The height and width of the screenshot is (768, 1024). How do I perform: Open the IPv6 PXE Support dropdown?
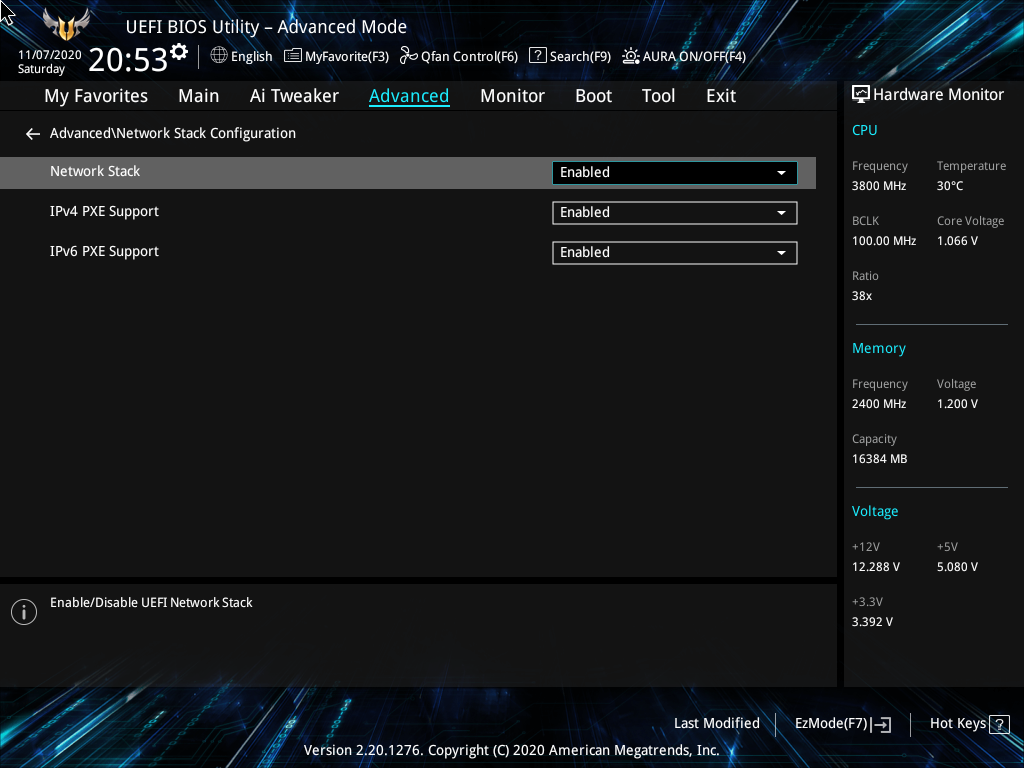point(675,253)
